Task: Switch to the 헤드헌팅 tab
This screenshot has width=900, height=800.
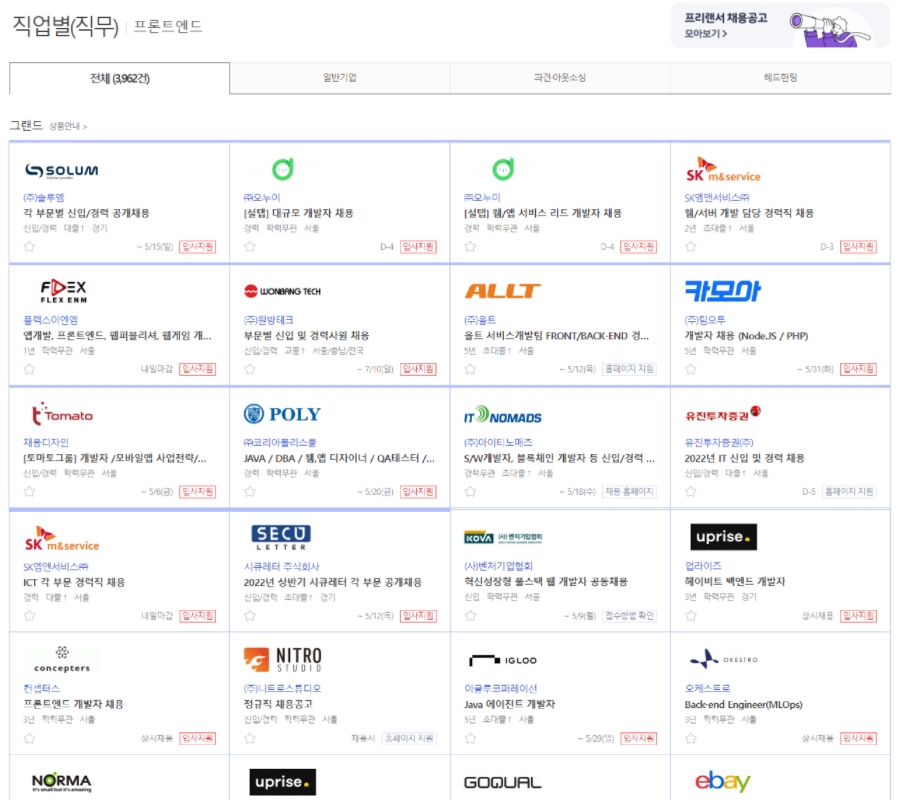Action: click(x=781, y=78)
